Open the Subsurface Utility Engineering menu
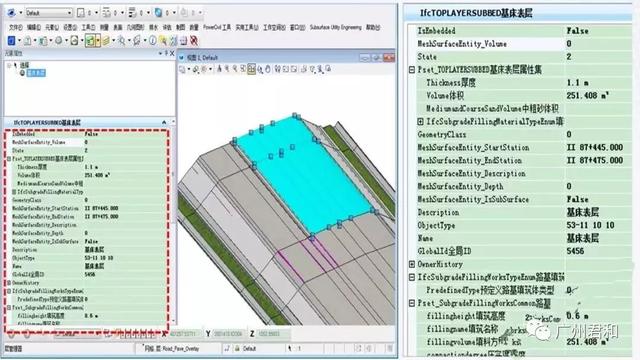The height and width of the screenshot is (360, 640). [336, 27]
